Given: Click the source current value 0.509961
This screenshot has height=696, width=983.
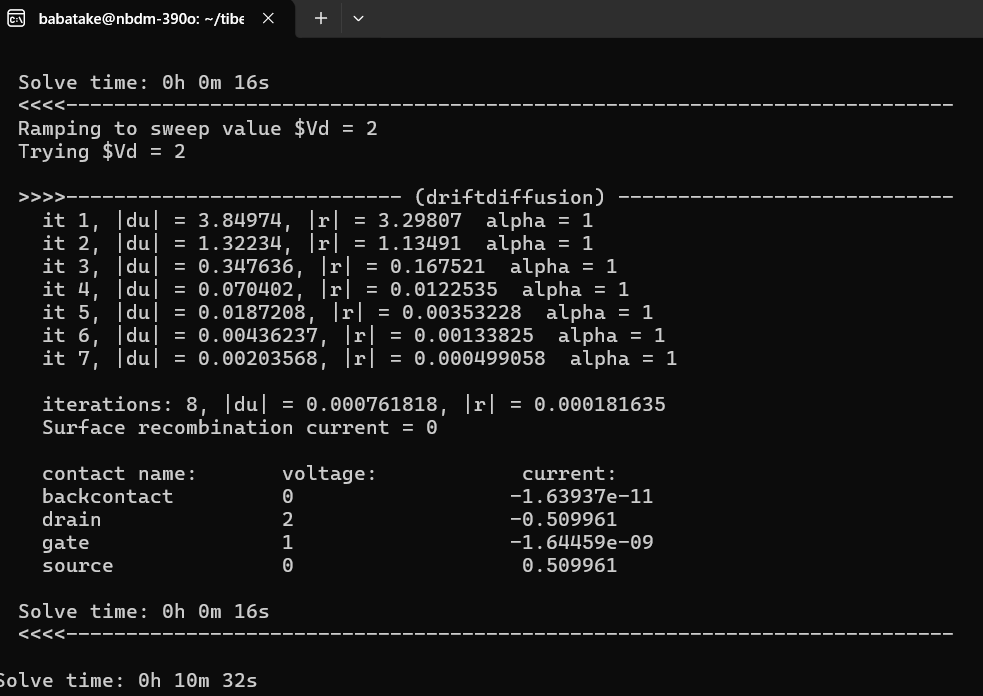Looking at the screenshot, I should coord(569,566).
